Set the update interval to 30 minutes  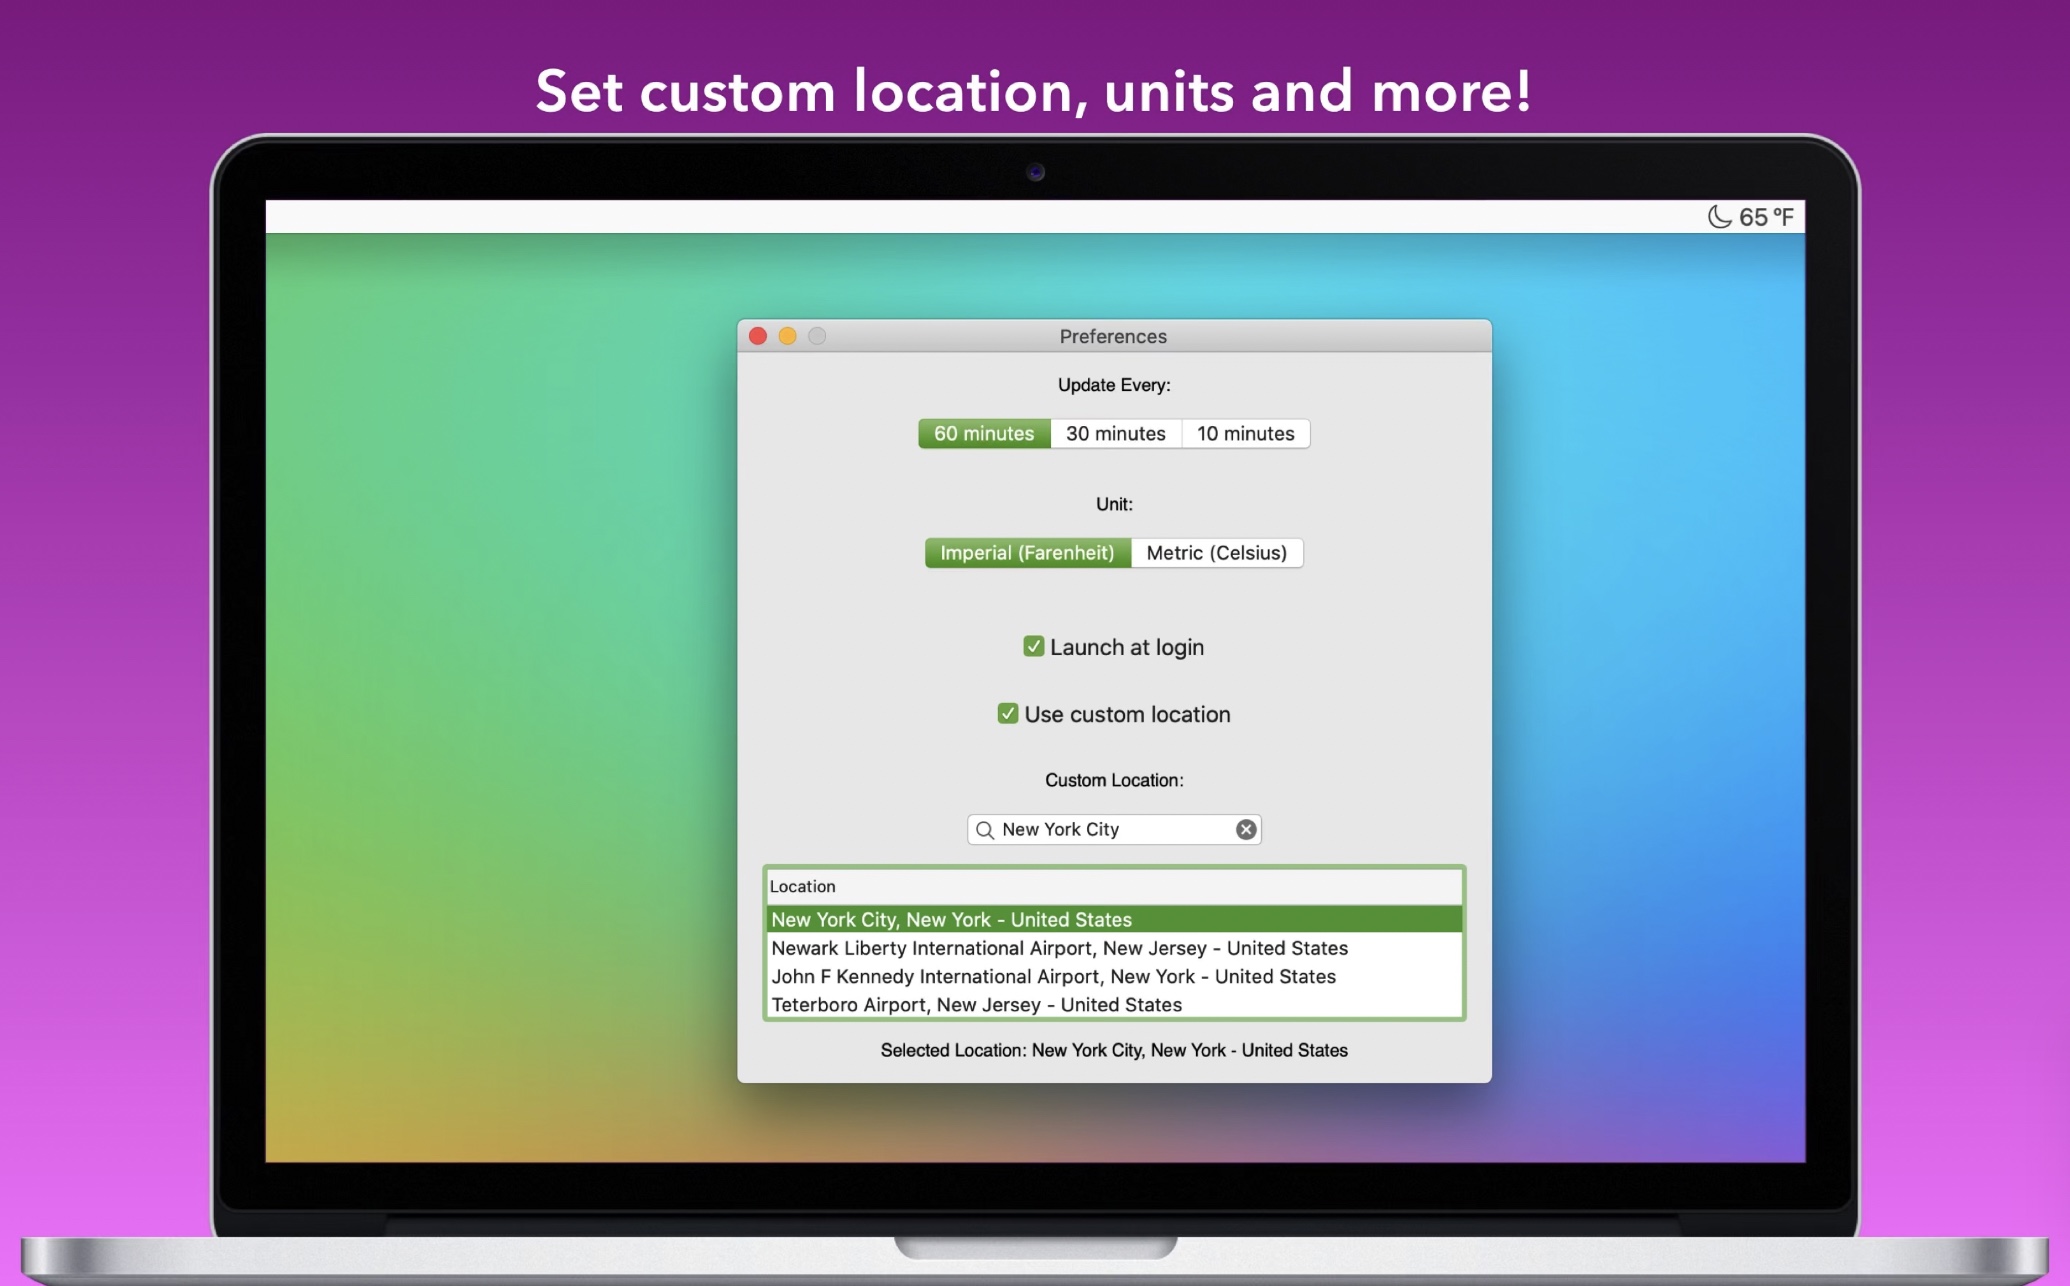[x=1115, y=434]
